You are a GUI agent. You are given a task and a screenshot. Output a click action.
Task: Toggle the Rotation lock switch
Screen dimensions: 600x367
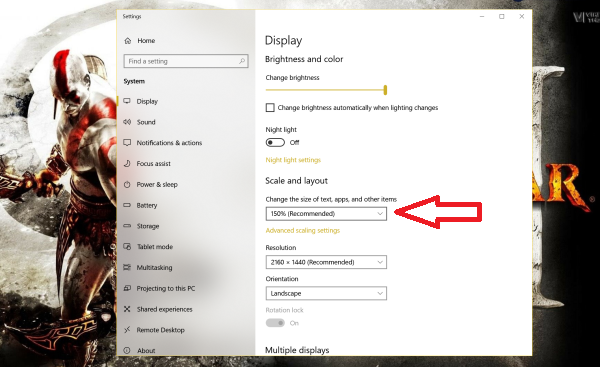point(275,323)
